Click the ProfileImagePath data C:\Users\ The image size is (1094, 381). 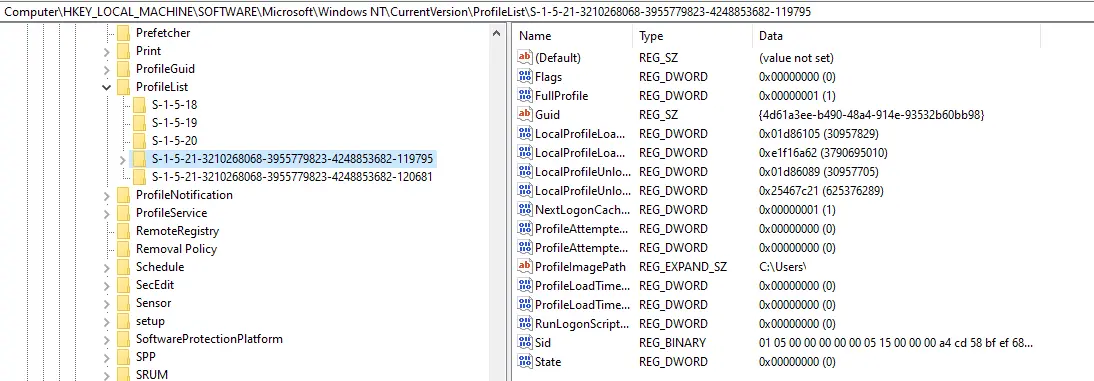782,267
